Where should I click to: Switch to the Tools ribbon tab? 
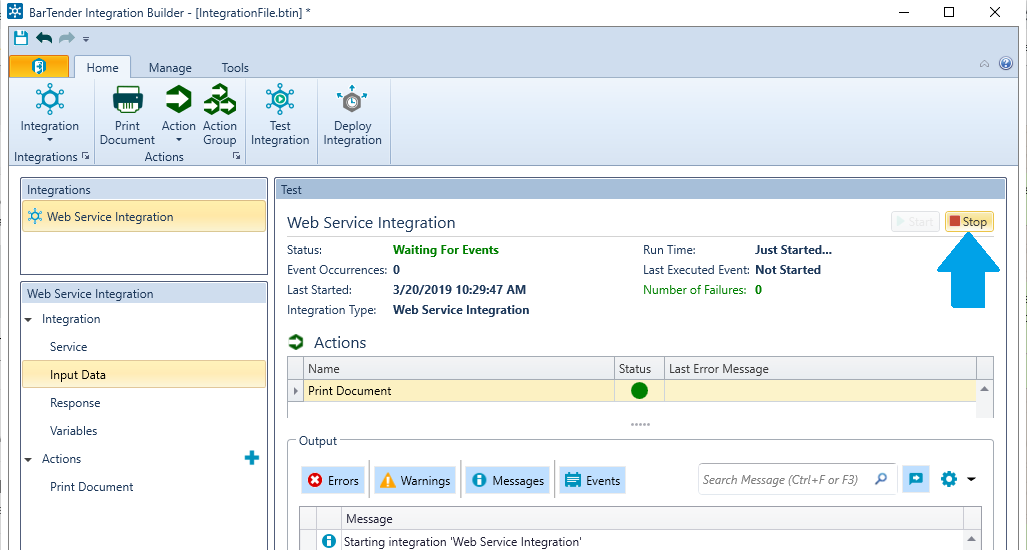(x=235, y=67)
